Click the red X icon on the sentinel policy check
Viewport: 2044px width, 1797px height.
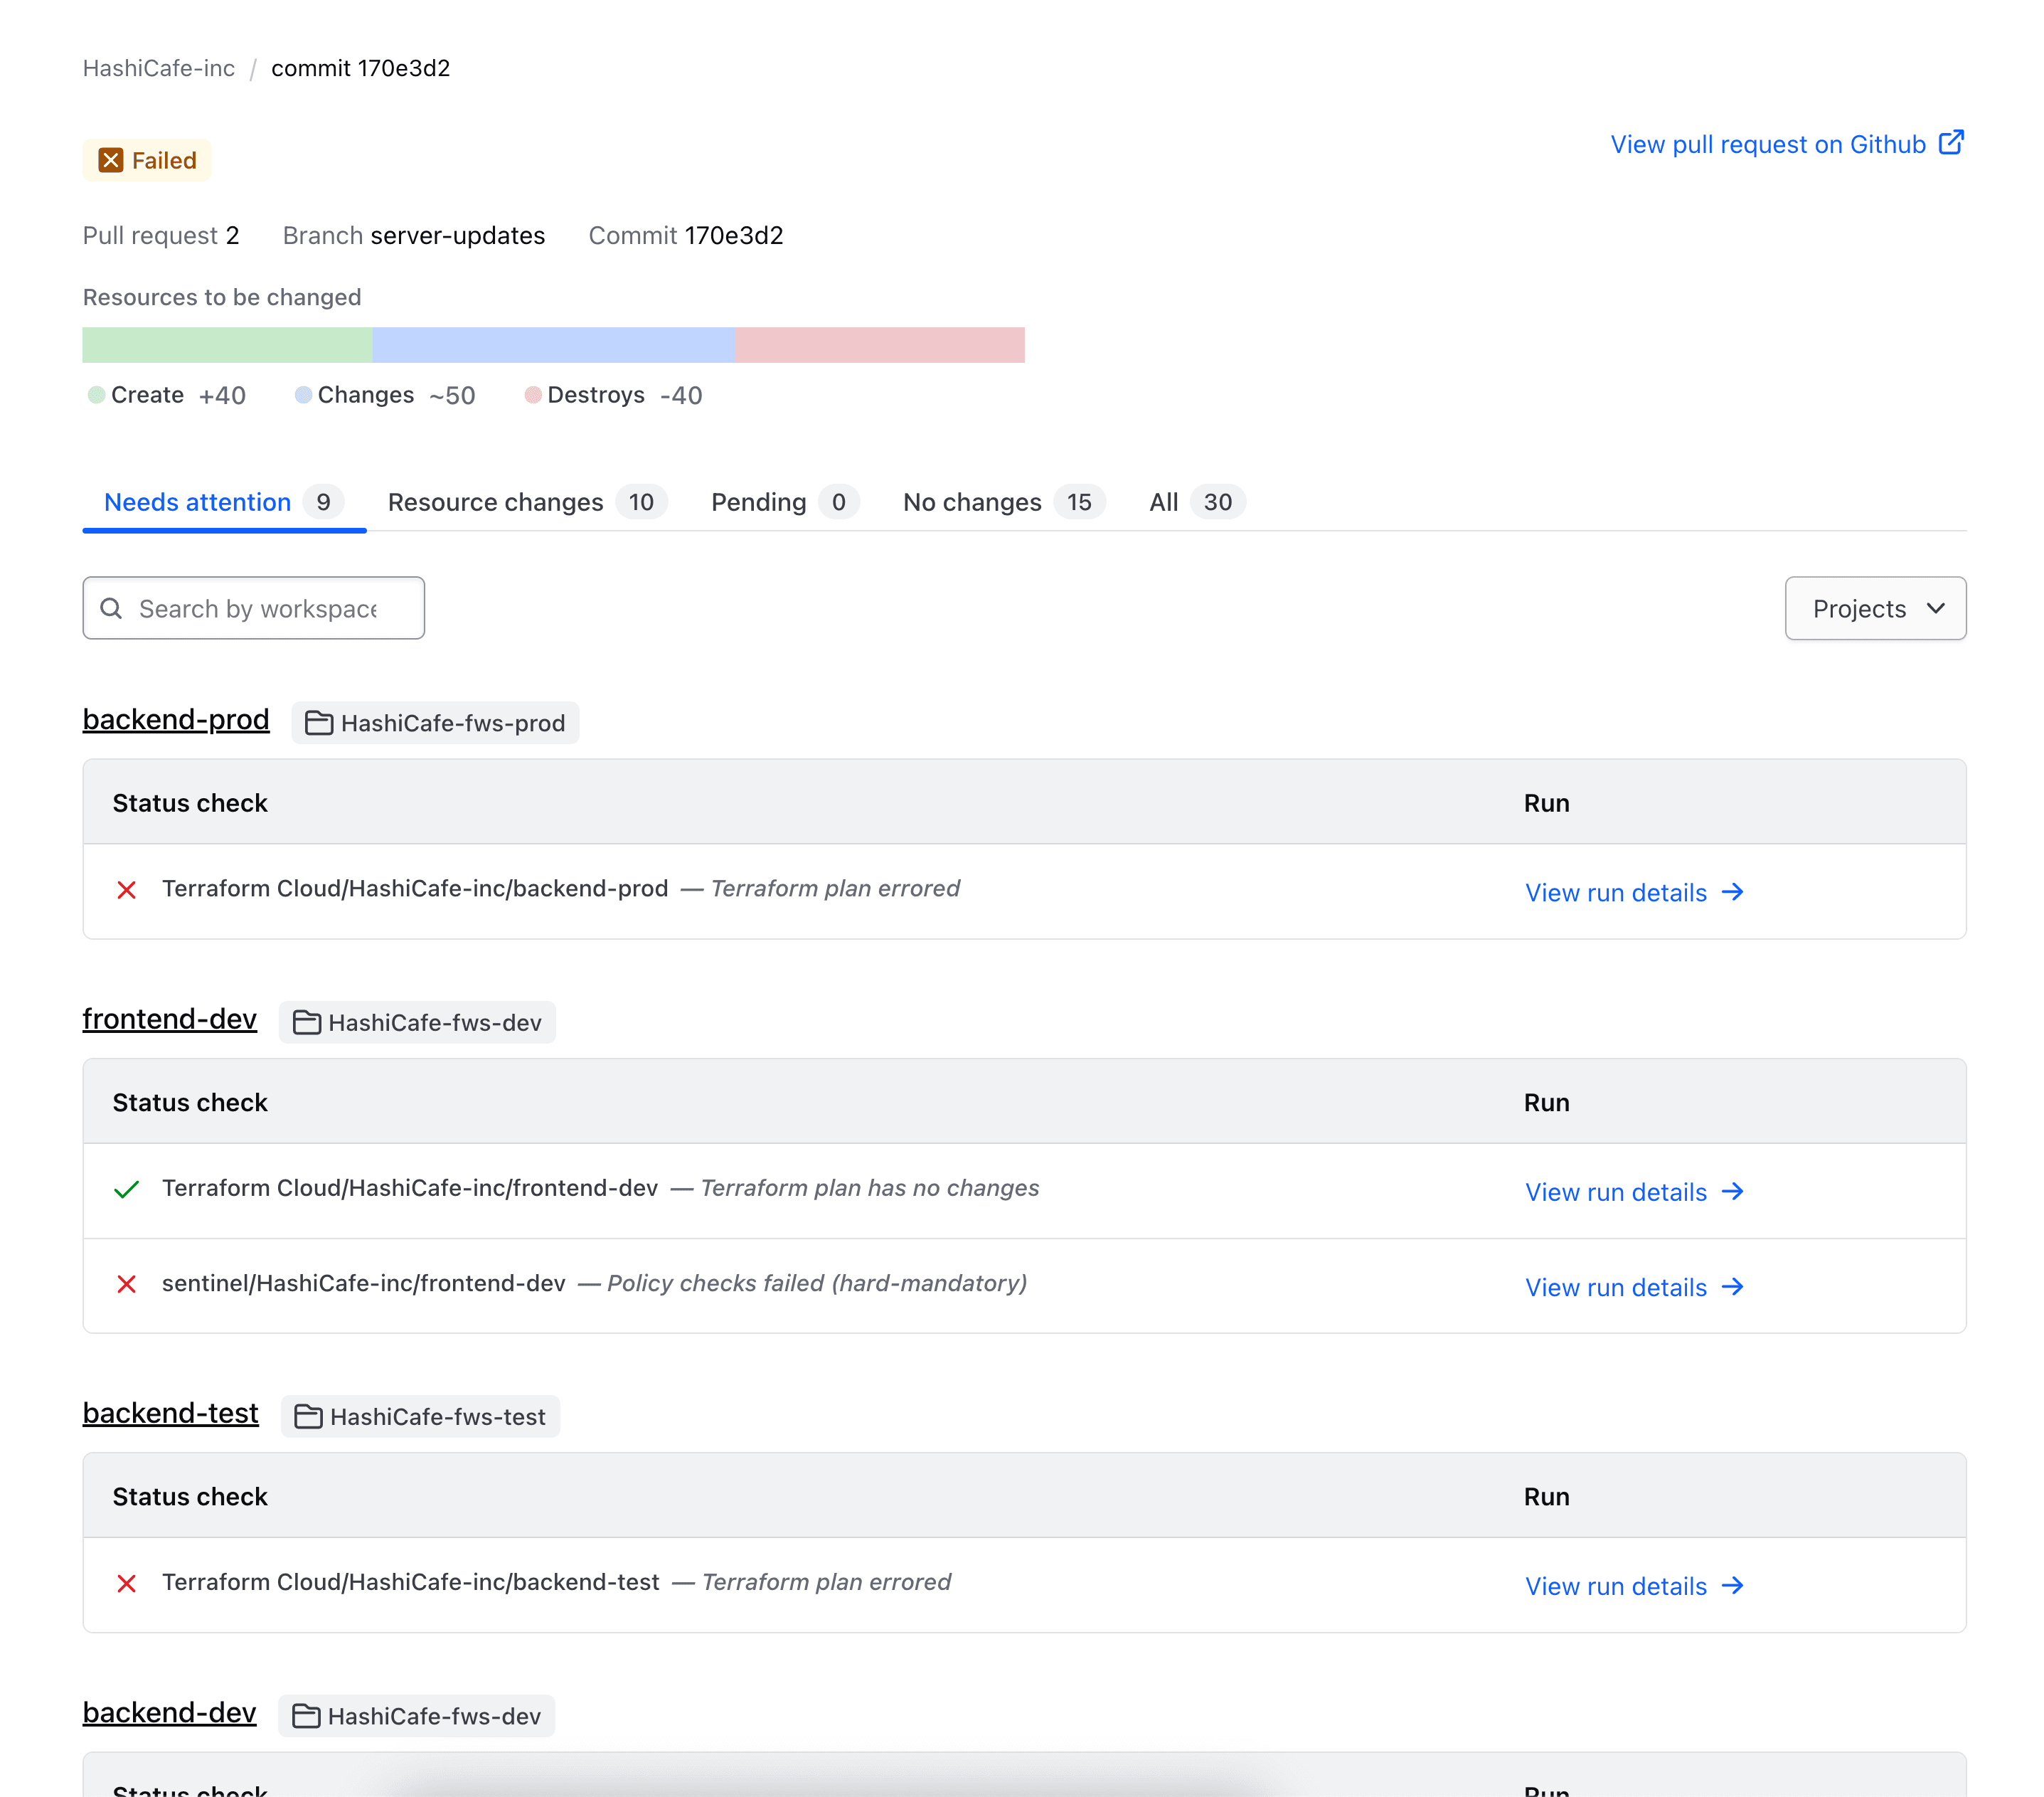pos(127,1284)
